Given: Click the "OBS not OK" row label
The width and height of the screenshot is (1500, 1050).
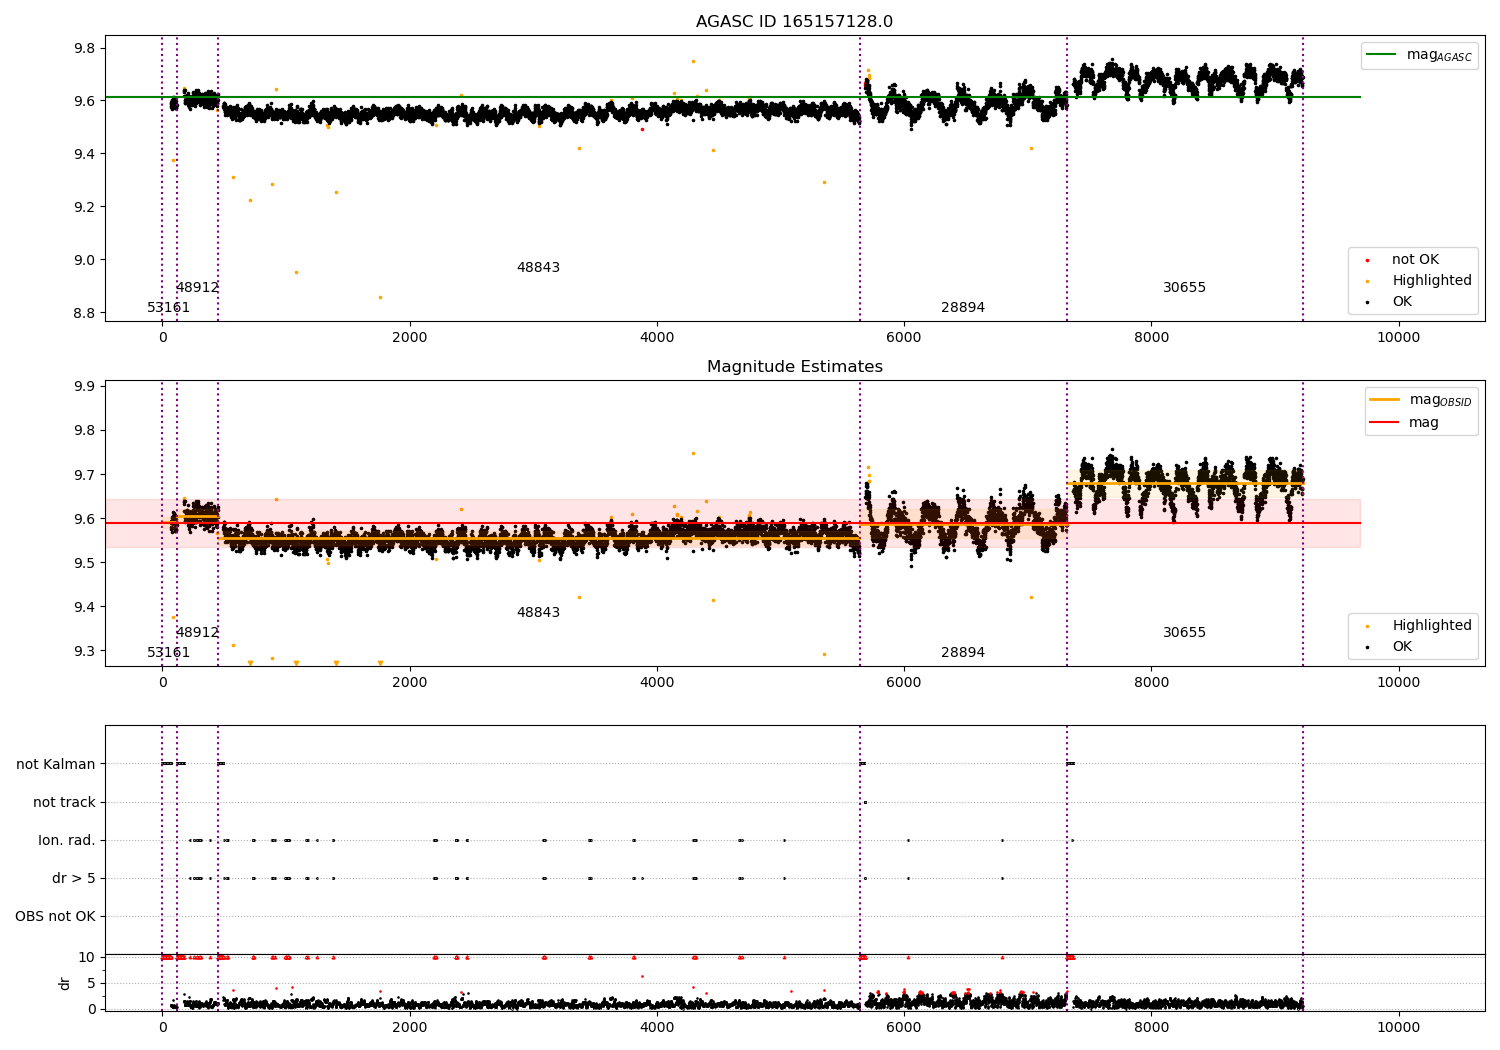Looking at the screenshot, I should pos(55,916).
